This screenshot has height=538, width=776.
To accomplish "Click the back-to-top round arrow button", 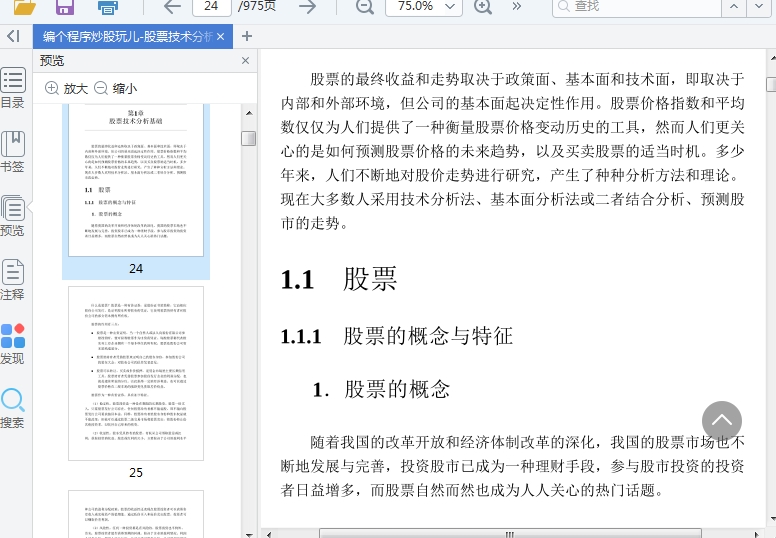I will (x=722, y=421).
